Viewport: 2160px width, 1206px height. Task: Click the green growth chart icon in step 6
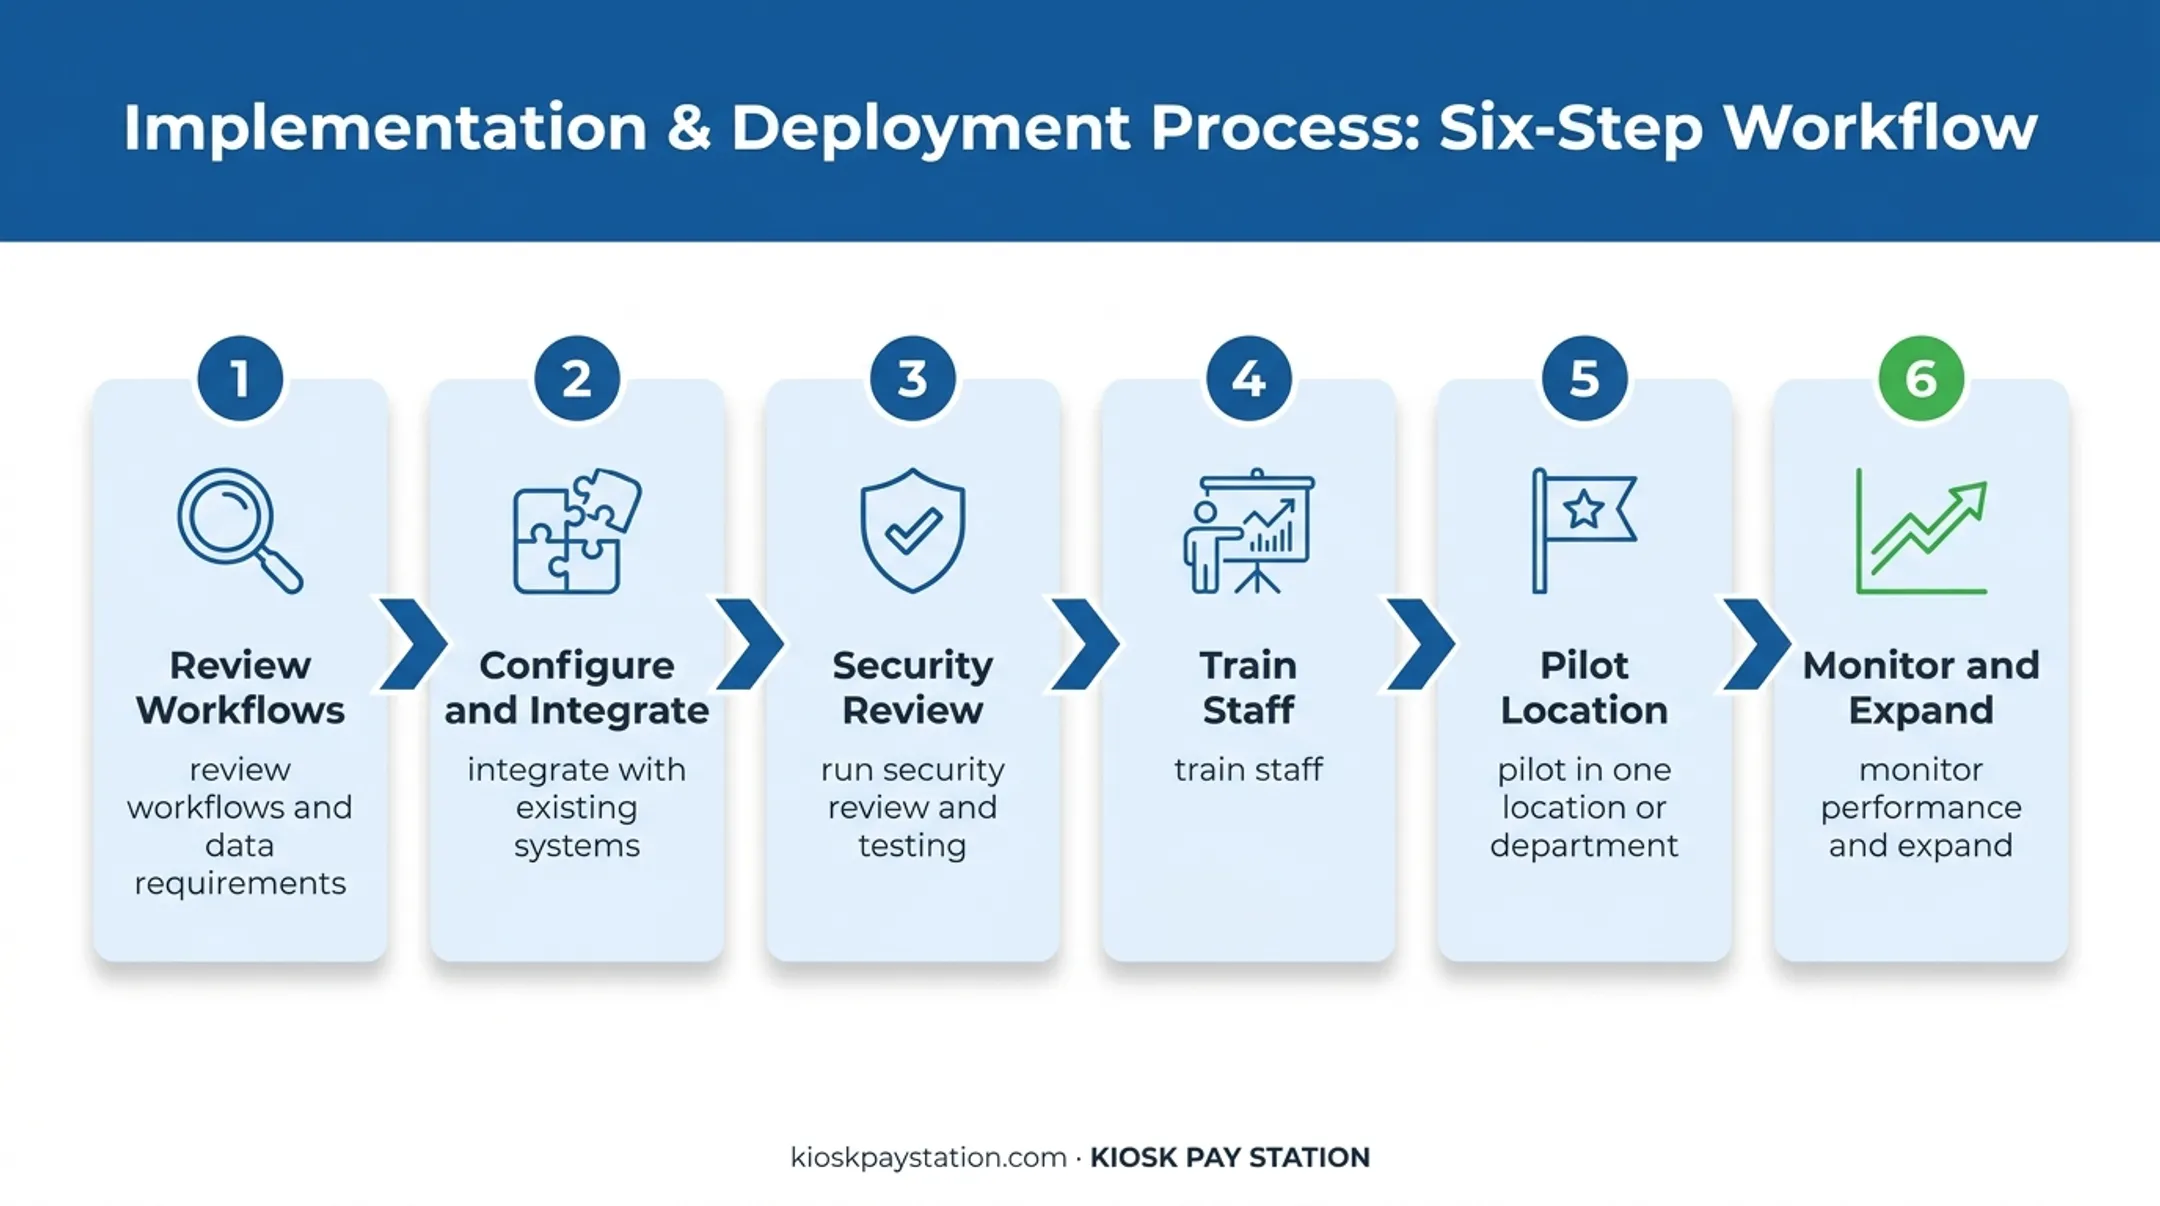click(x=1921, y=531)
